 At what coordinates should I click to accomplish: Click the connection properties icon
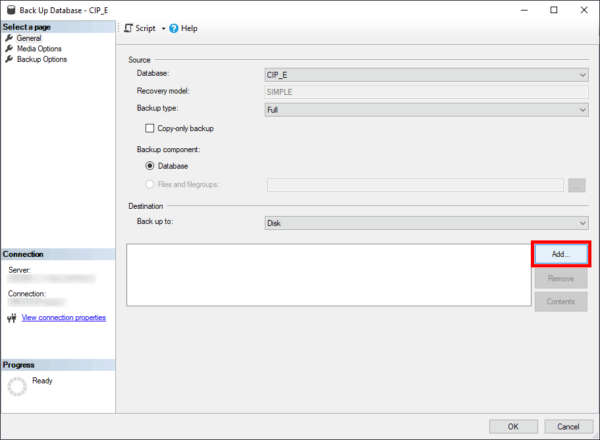(12, 318)
